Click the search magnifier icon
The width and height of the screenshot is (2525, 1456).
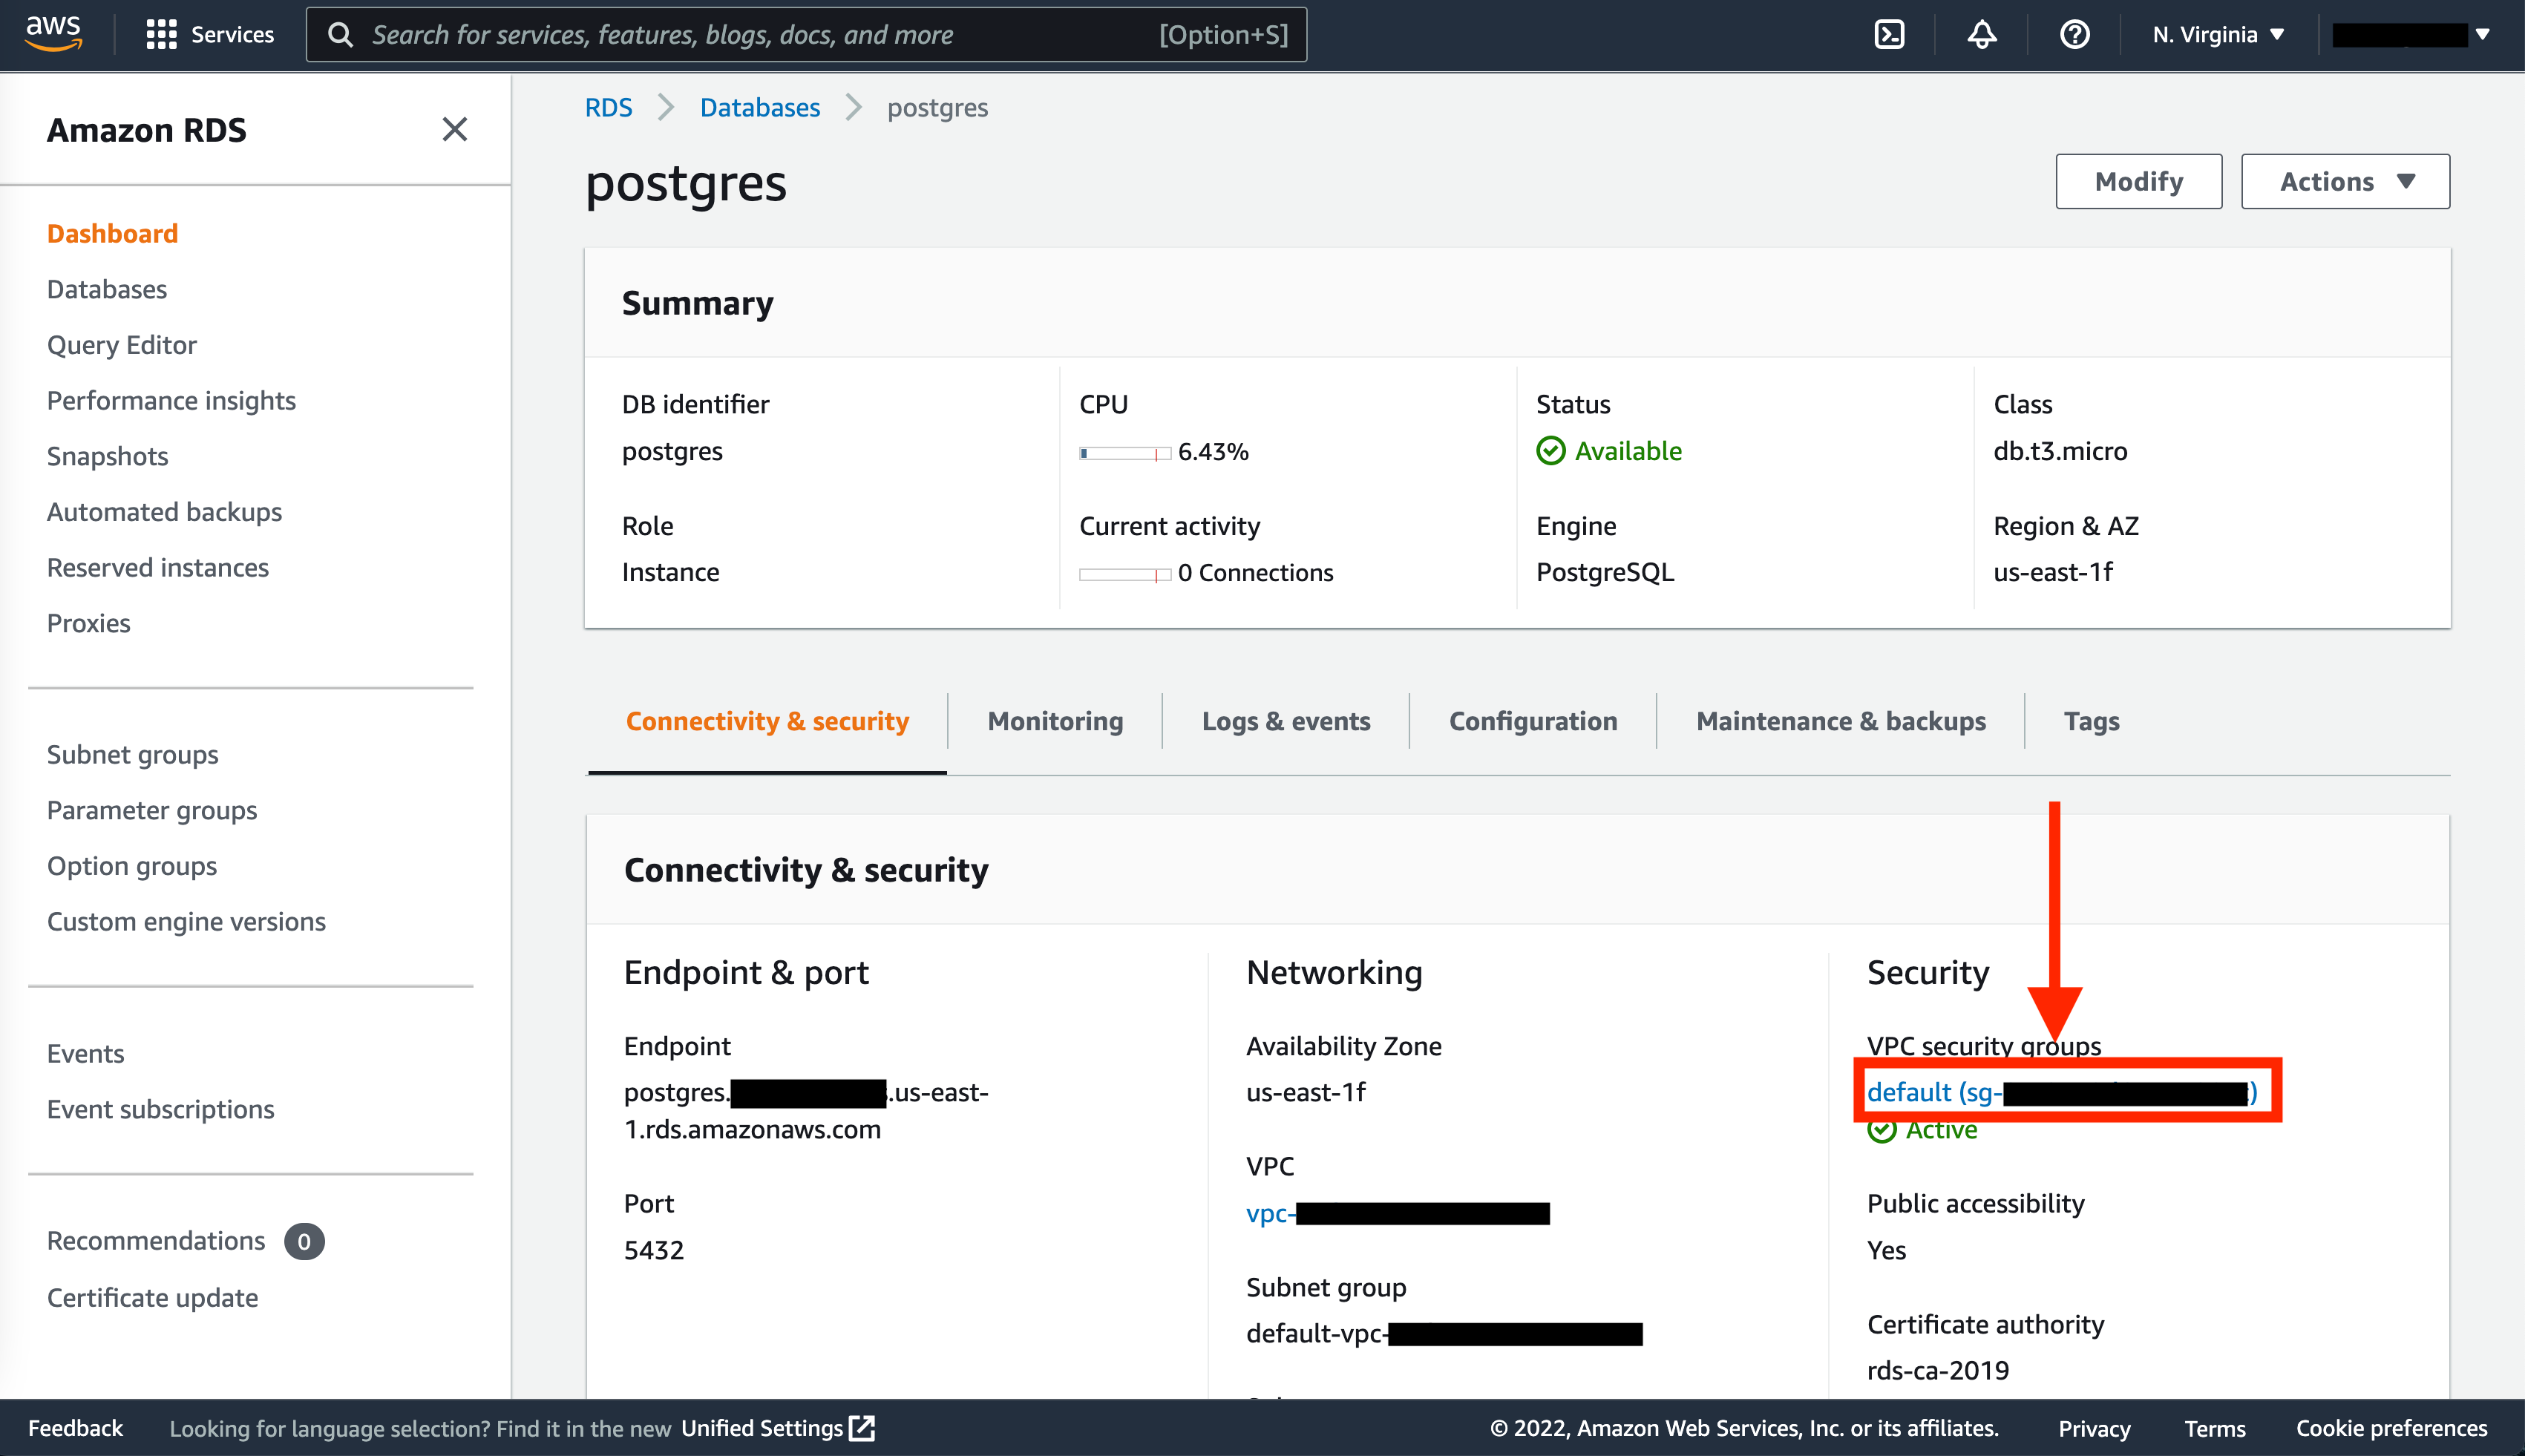pyautogui.click(x=340, y=34)
